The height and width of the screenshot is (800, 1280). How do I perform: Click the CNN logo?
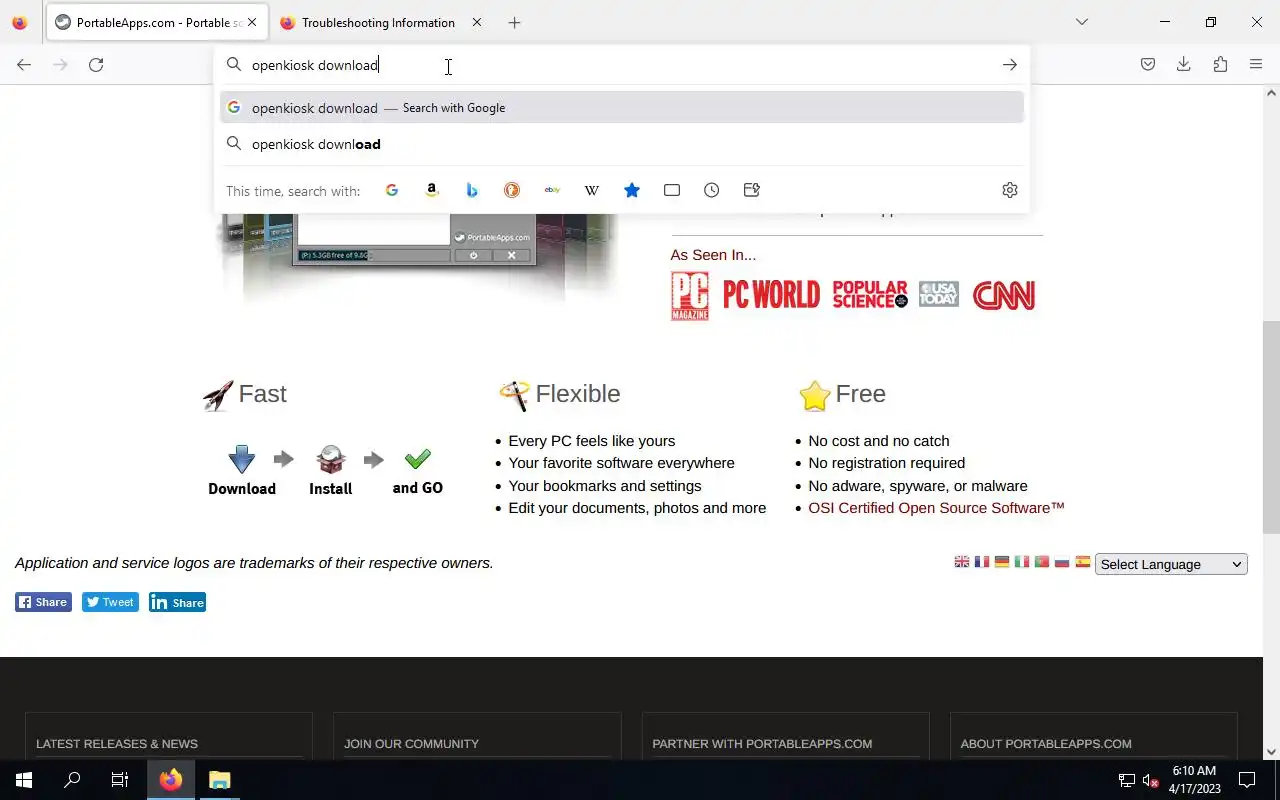(x=1003, y=295)
